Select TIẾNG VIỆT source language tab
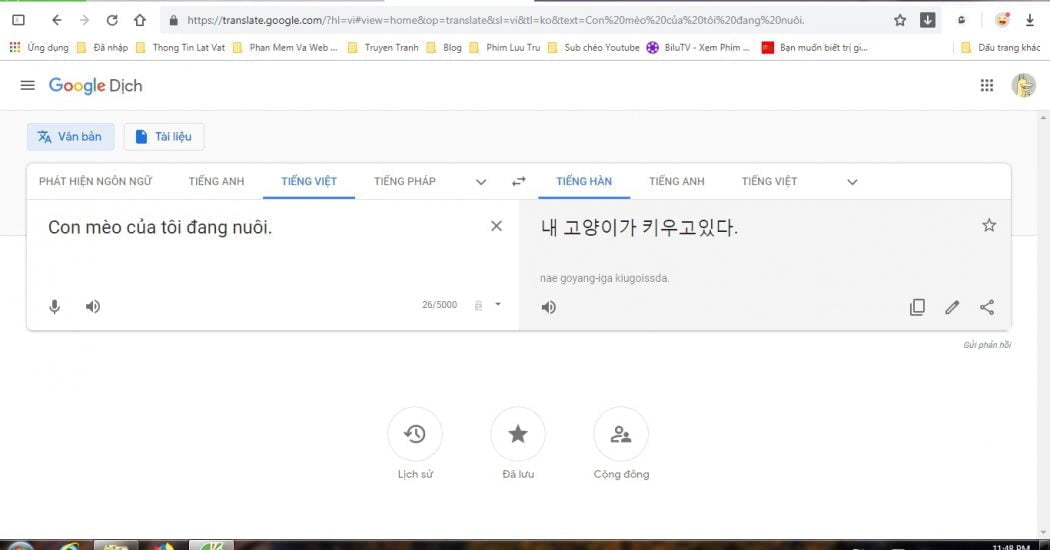This screenshot has width=1050, height=550. coord(309,181)
